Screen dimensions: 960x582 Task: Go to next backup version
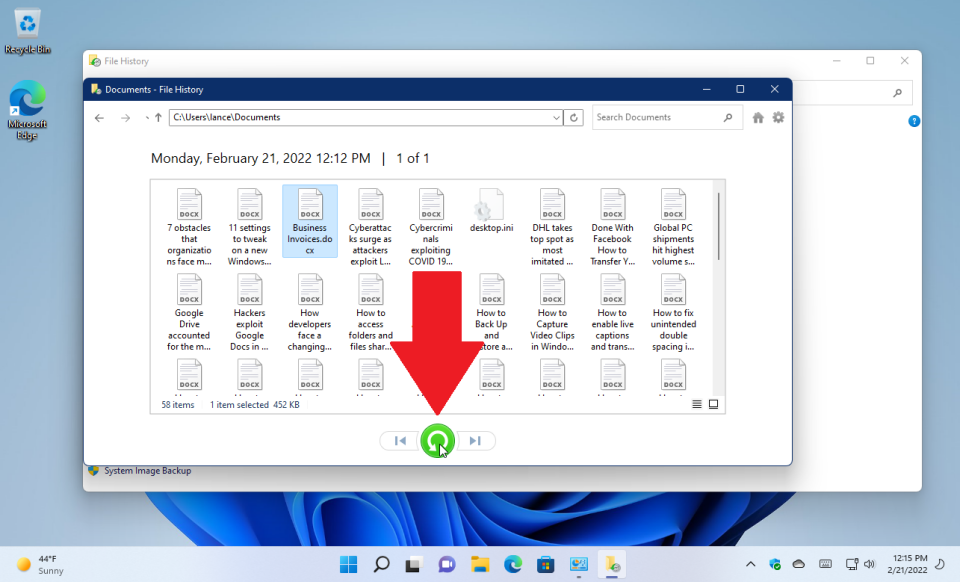[x=475, y=441]
